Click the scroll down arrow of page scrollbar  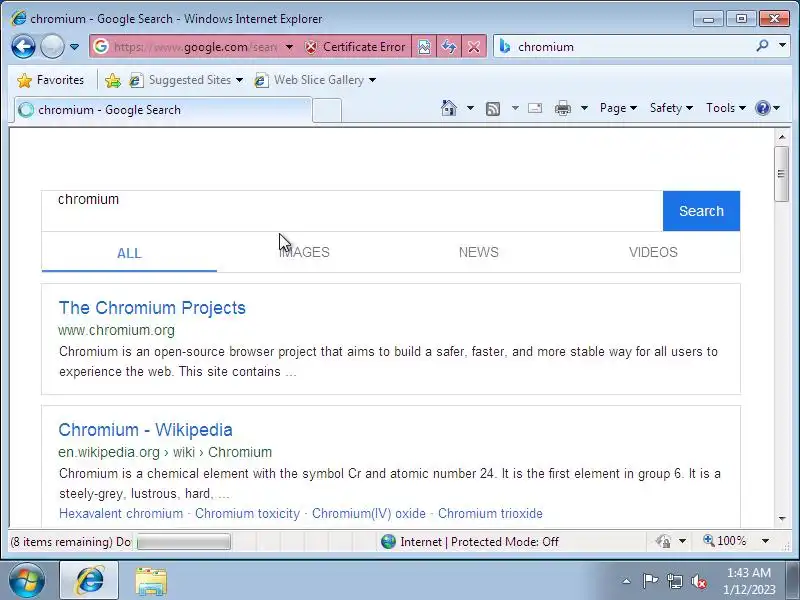point(782,519)
